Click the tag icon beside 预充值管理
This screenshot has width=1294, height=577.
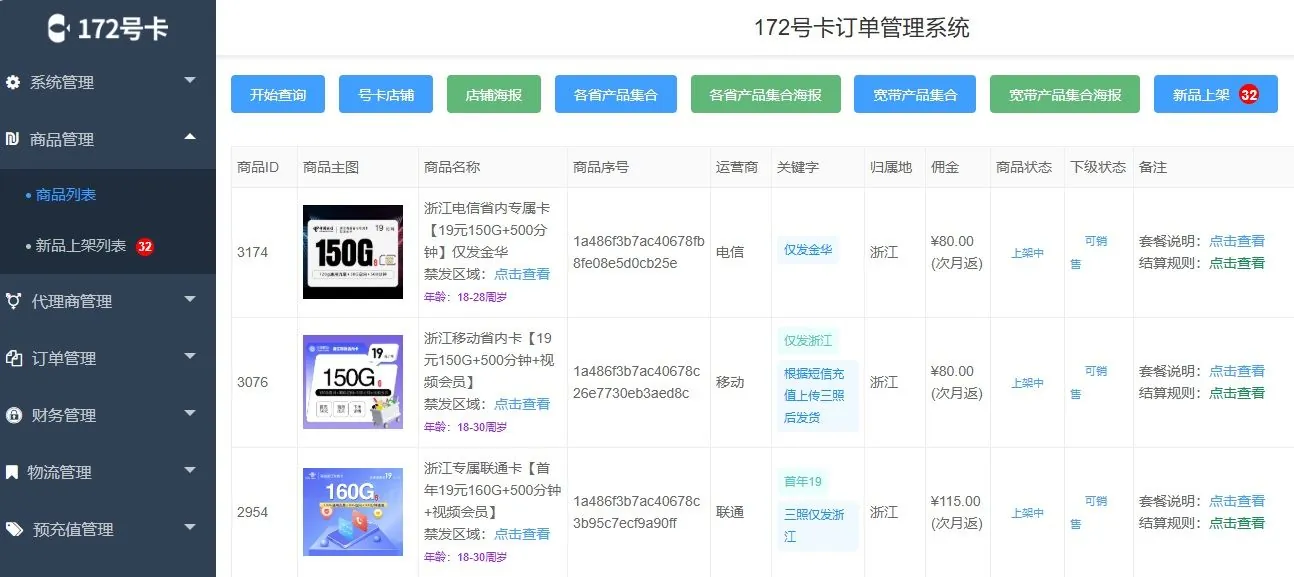[14, 529]
